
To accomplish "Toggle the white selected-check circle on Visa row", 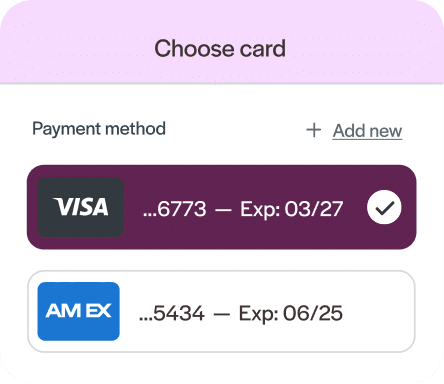I will (384, 207).
